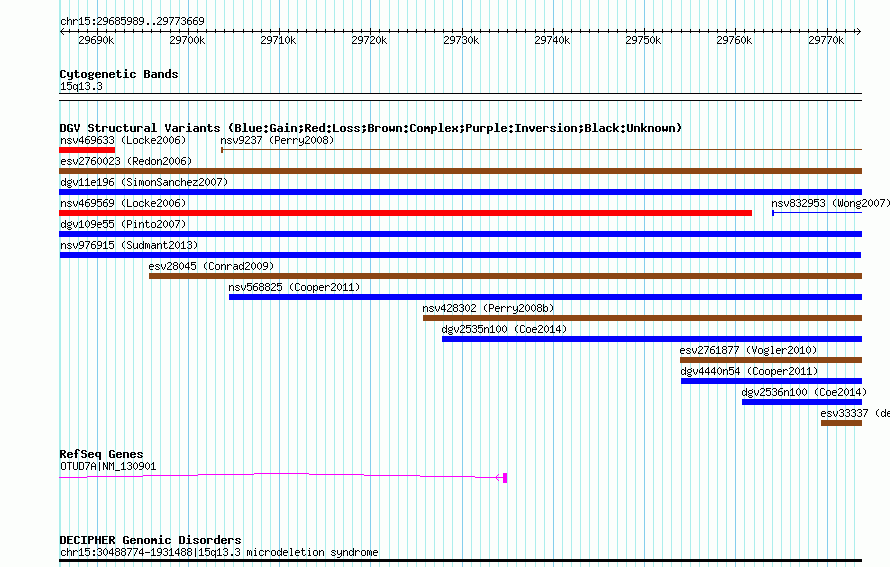Click the blue dgv11e196 gain bar
Screen dimensions: 890x567
[460, 192]
